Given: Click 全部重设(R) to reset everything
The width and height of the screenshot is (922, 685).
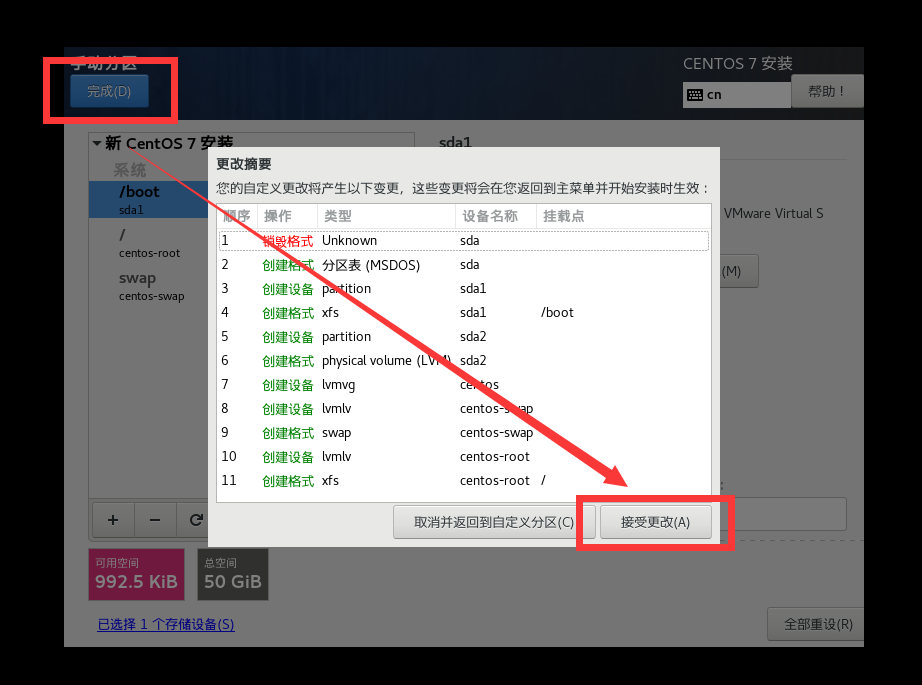Looking at the screenshot, I should coord(816,624).
